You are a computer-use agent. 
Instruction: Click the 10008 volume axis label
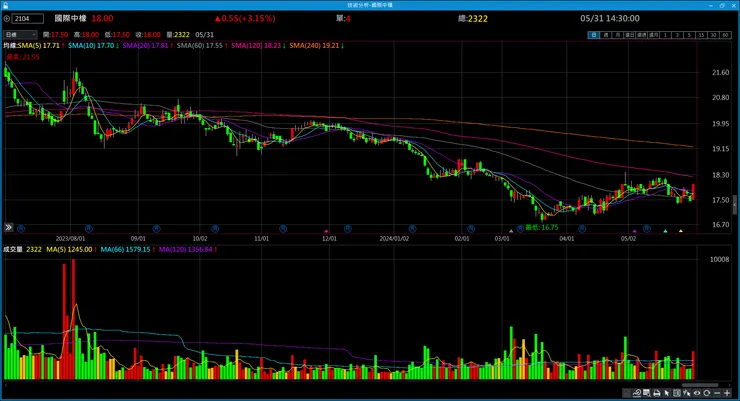(720, 259)
